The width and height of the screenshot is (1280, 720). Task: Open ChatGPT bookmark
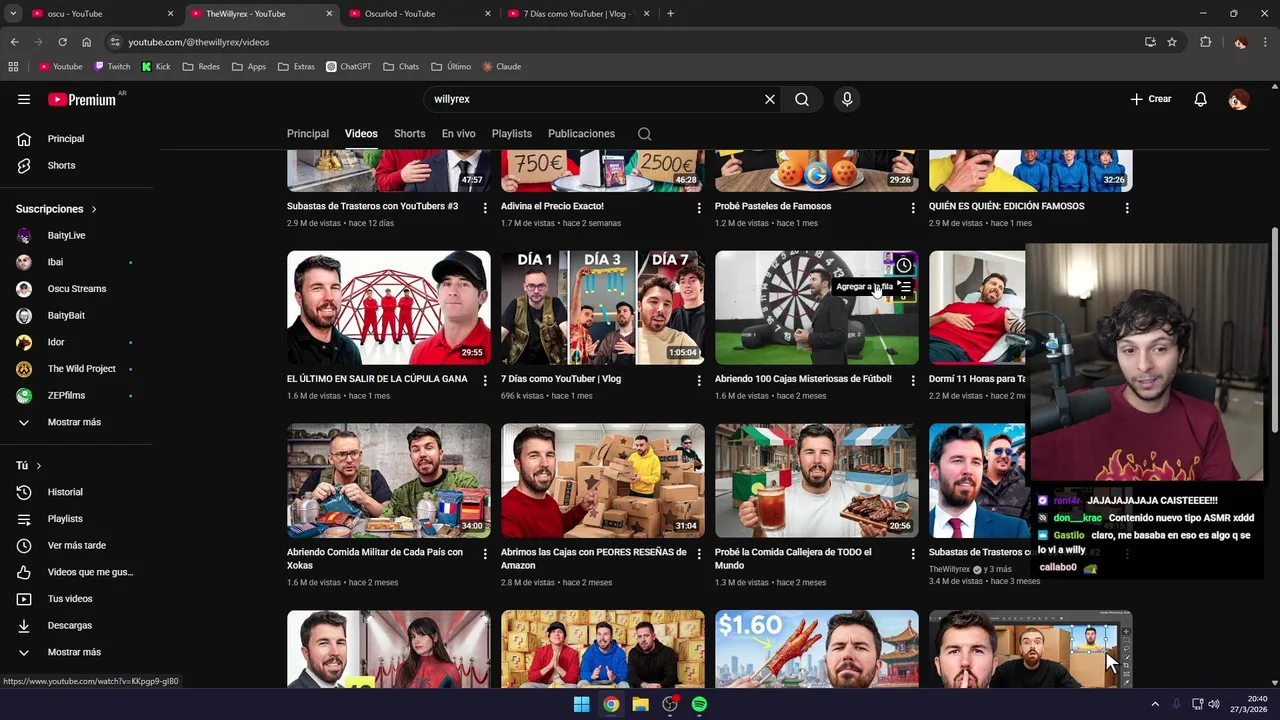348,67
